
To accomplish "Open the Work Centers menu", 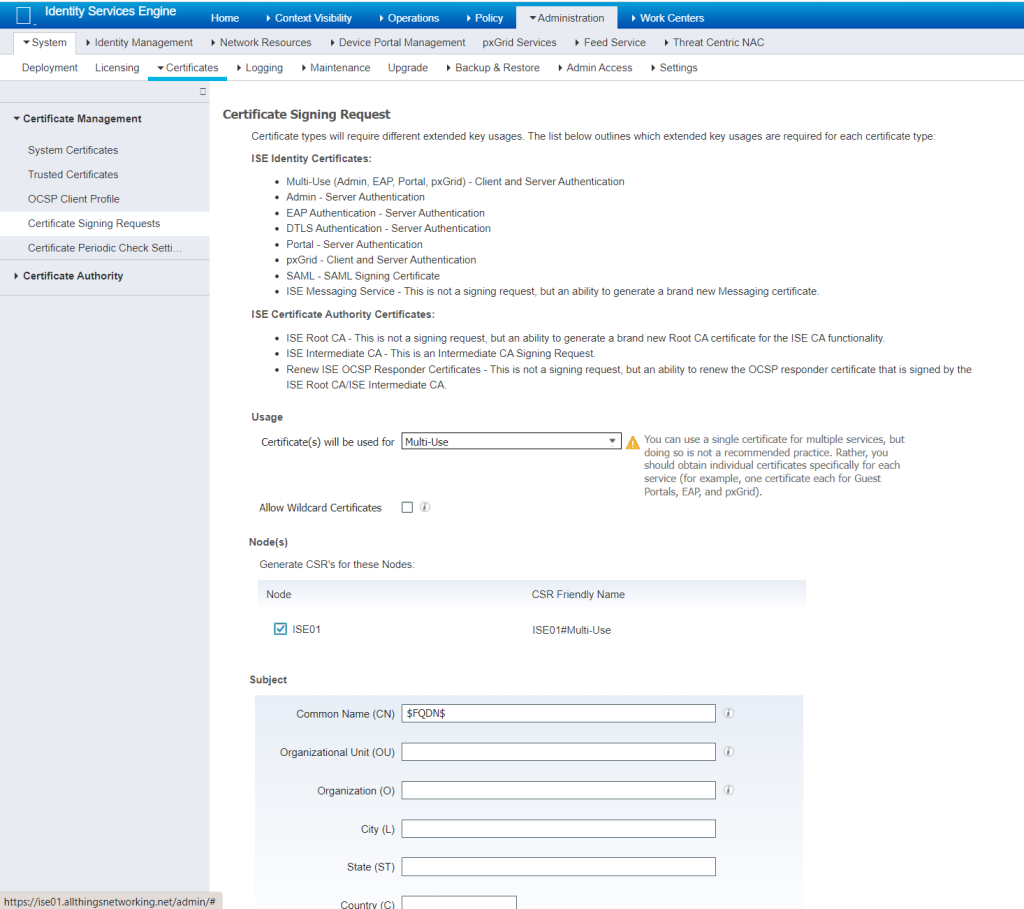I will pos(667,18).
